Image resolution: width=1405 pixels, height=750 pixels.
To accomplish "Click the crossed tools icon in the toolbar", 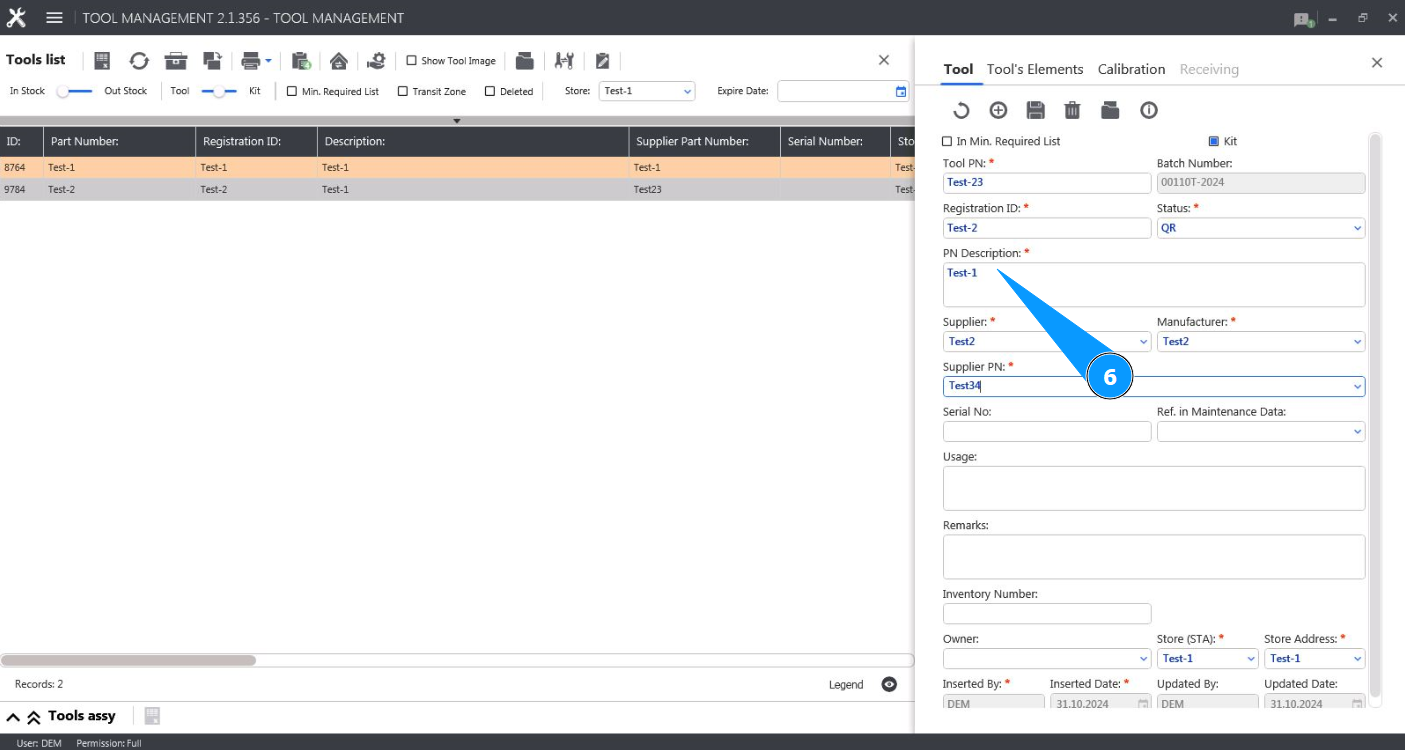I will [564, 61].
